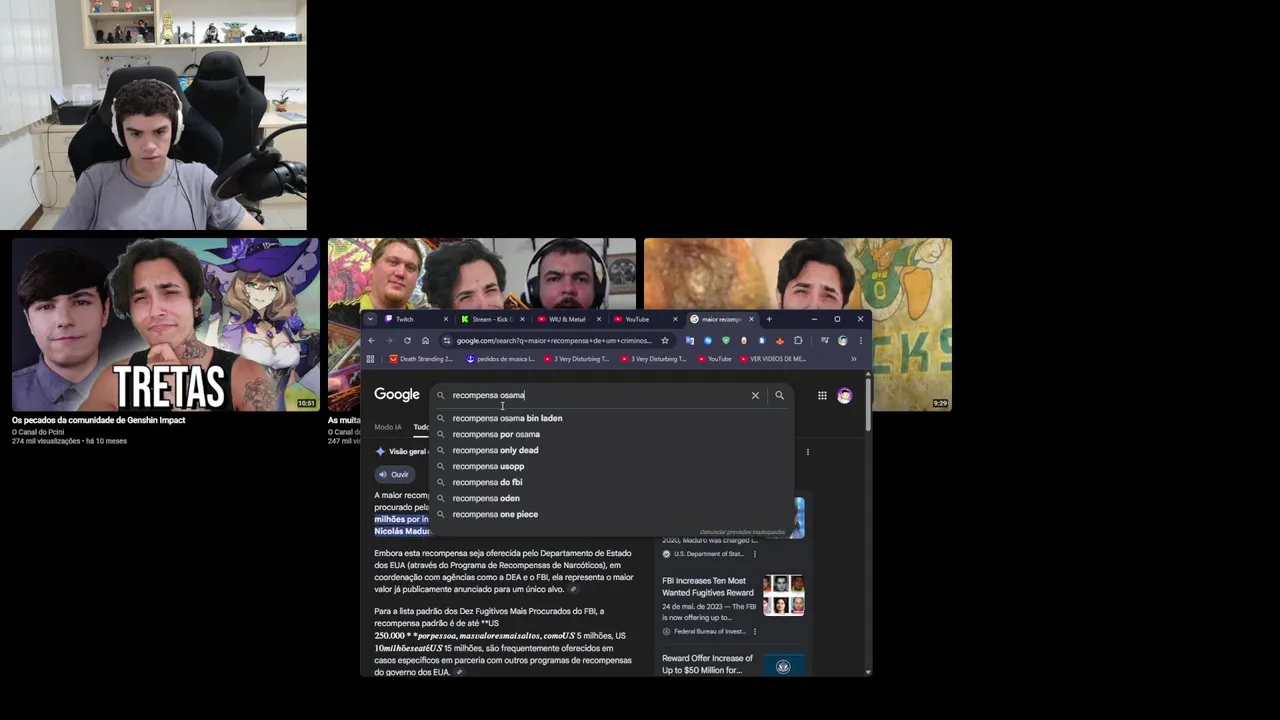The image size is (1280, 720).
Task: Open the first '3 Very Disturbing T...' bookmark
Action: pos(577,359)
